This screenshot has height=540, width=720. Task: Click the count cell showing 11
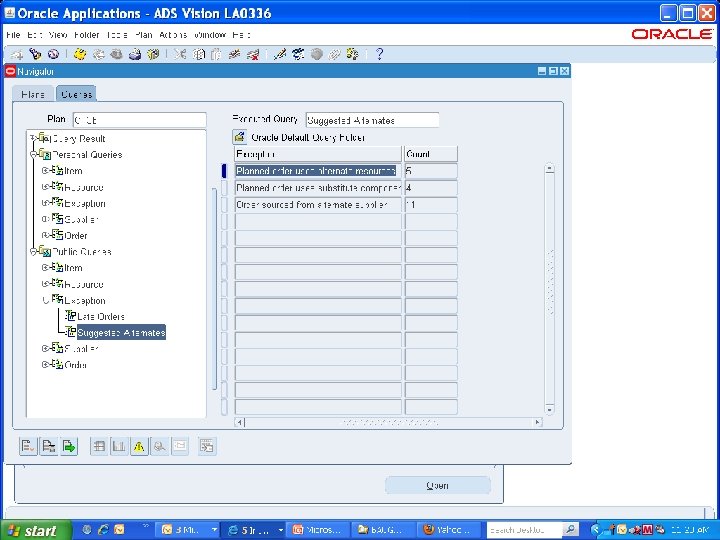(x=431, y=205)
